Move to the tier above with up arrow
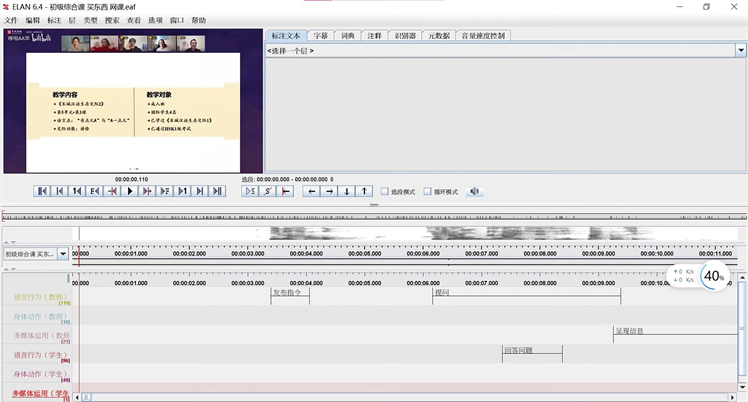 365,191
